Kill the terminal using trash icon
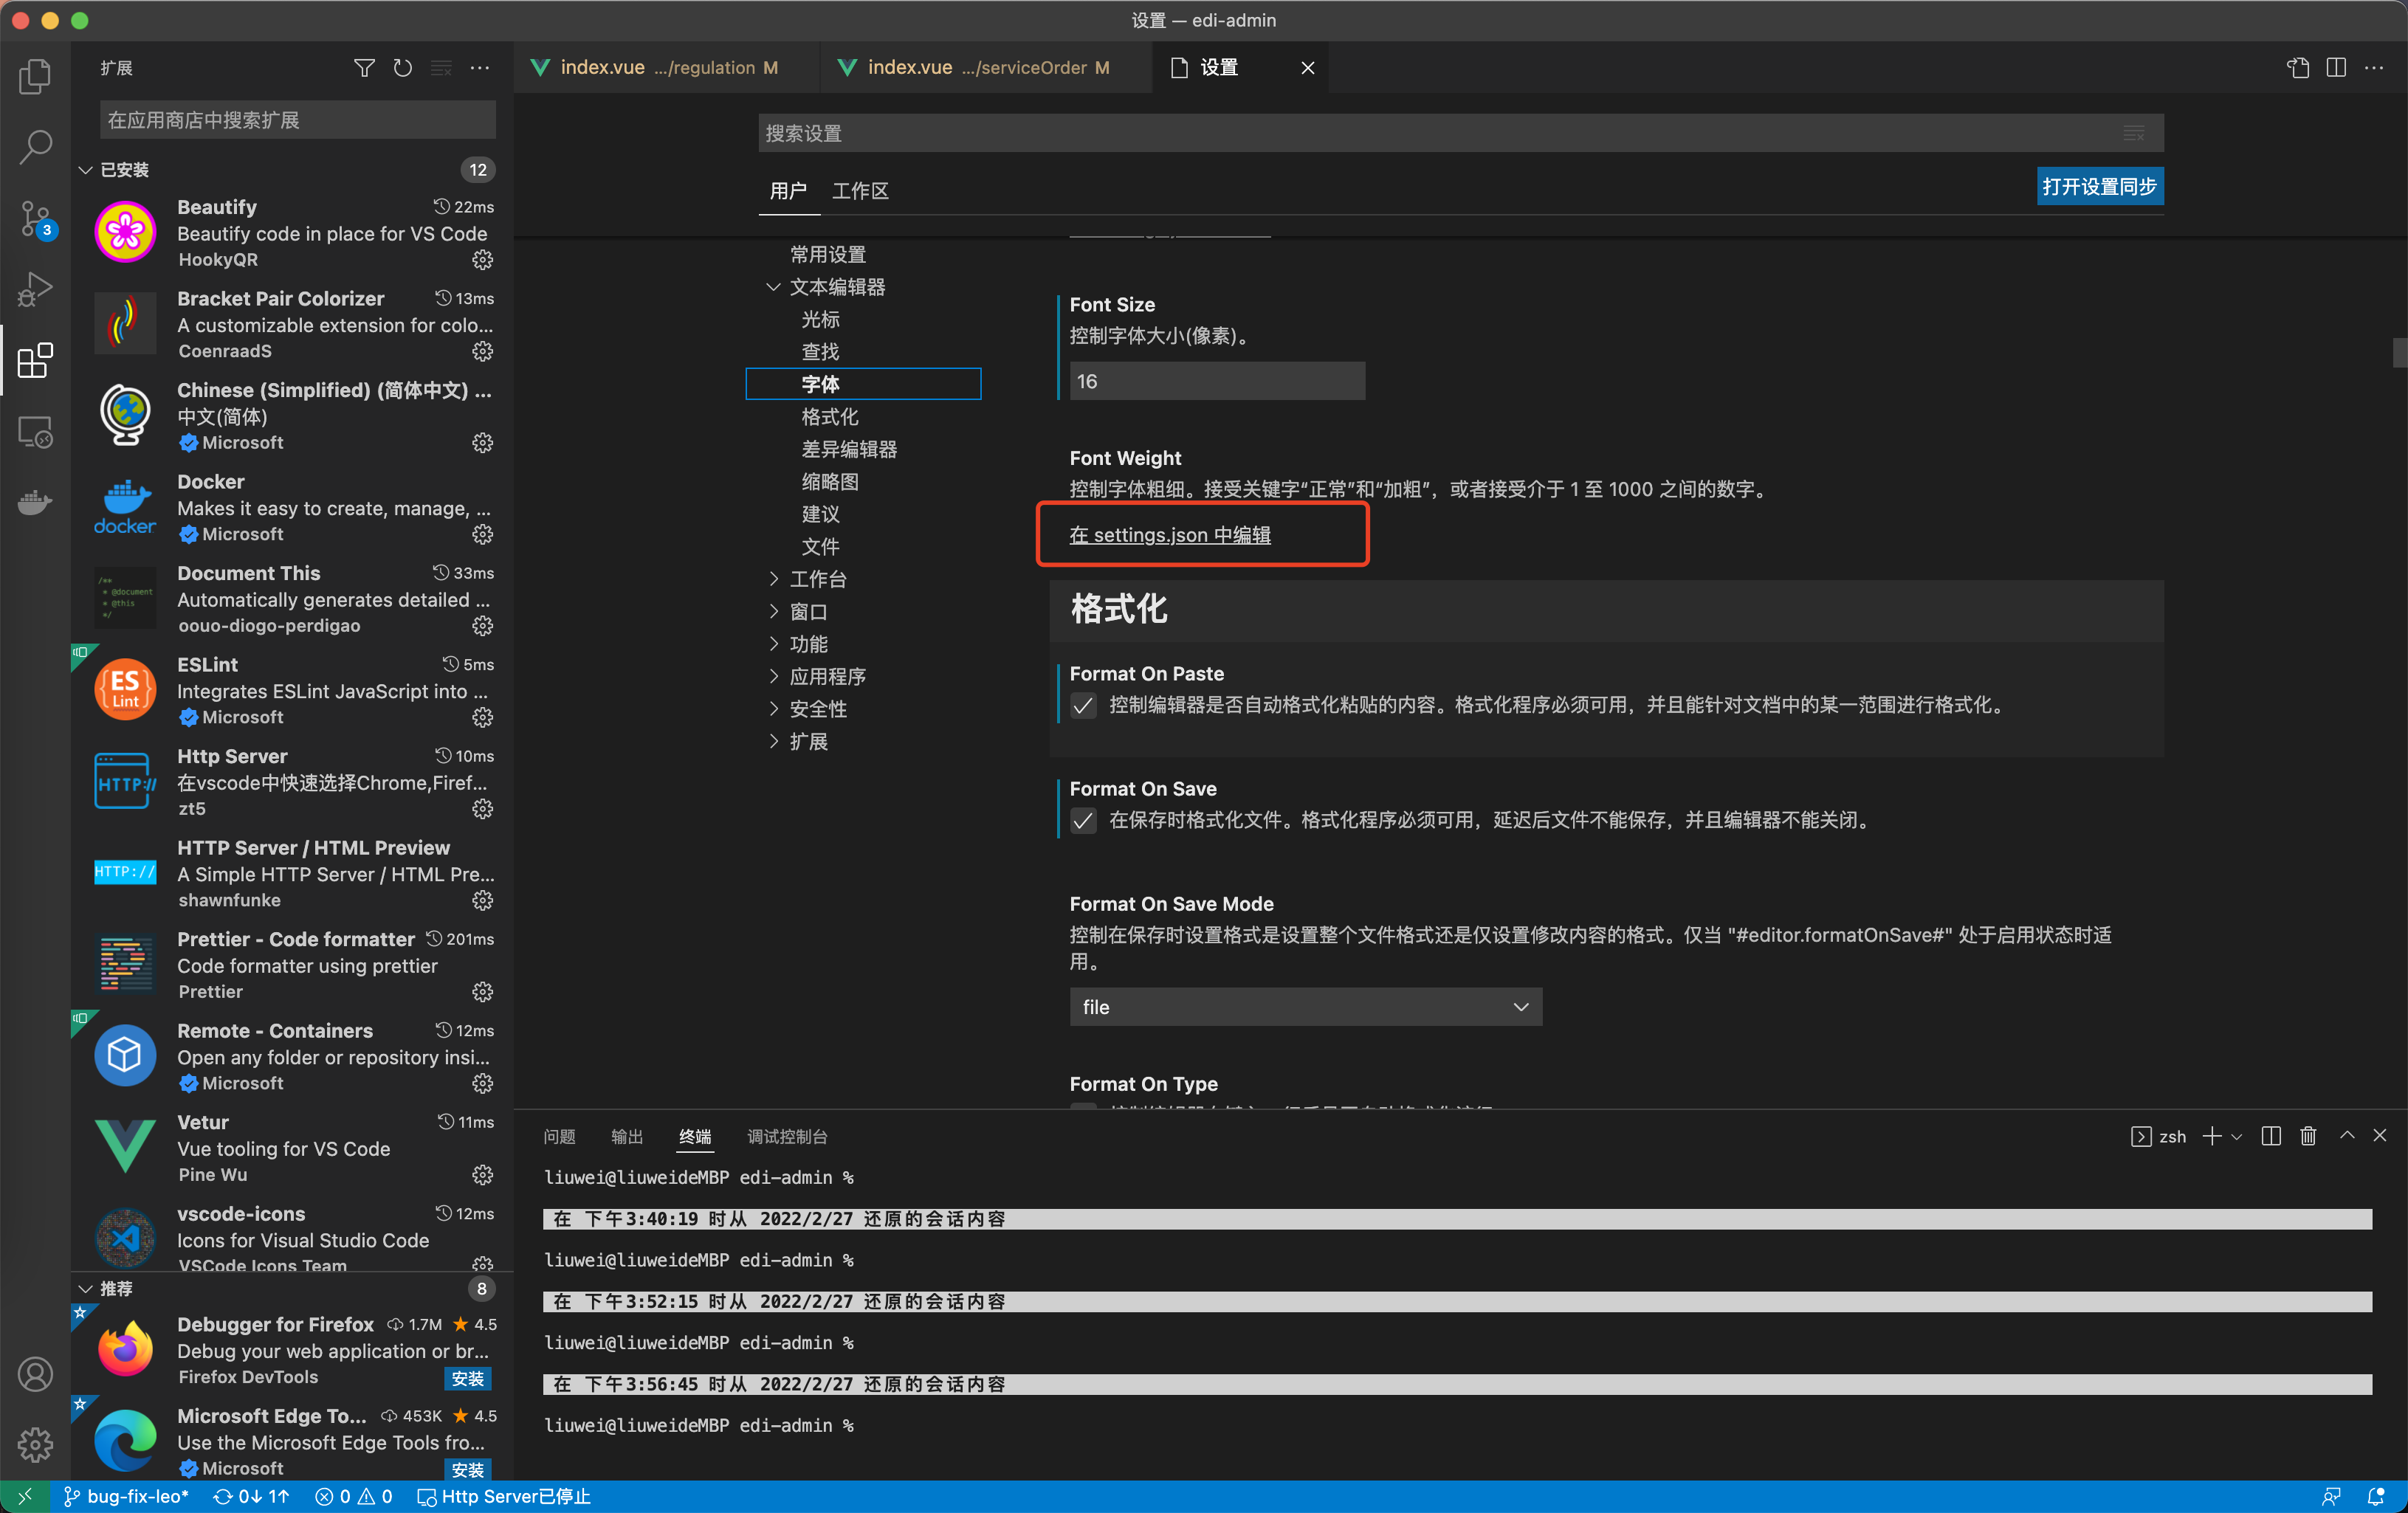The image size is (2408, 1513). click(2308, 1136)
